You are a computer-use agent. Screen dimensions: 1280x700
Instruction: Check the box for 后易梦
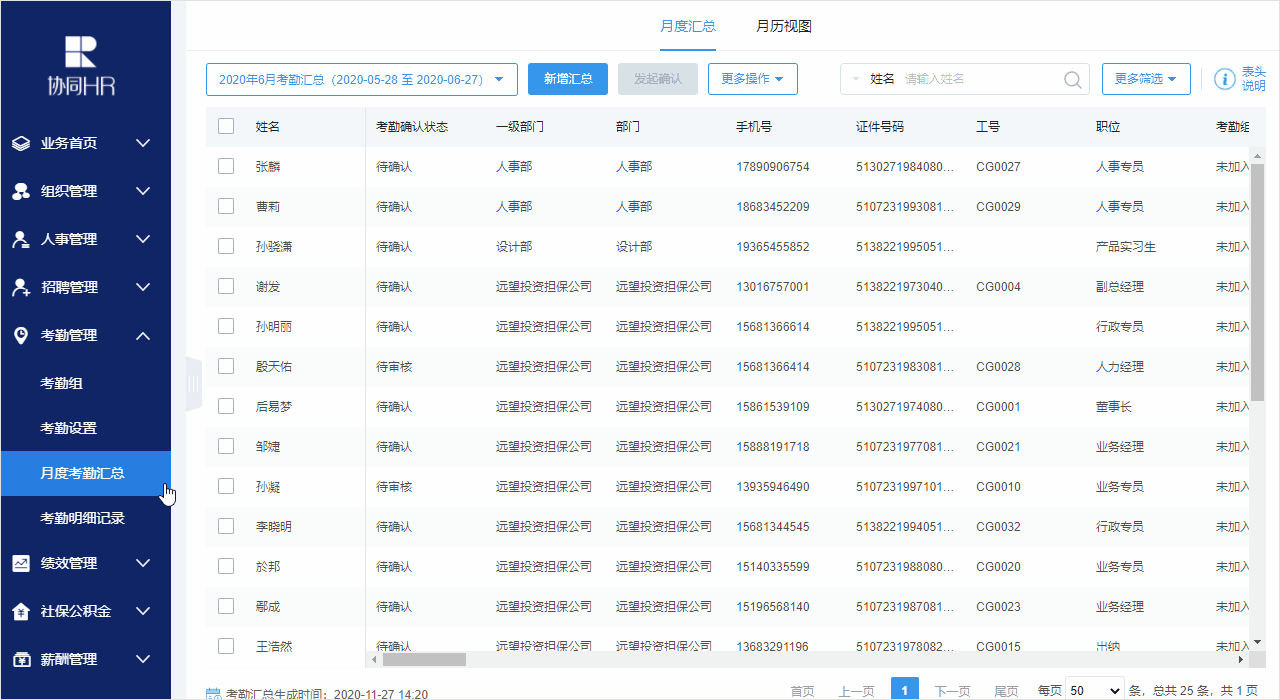[x=226, y=407]
